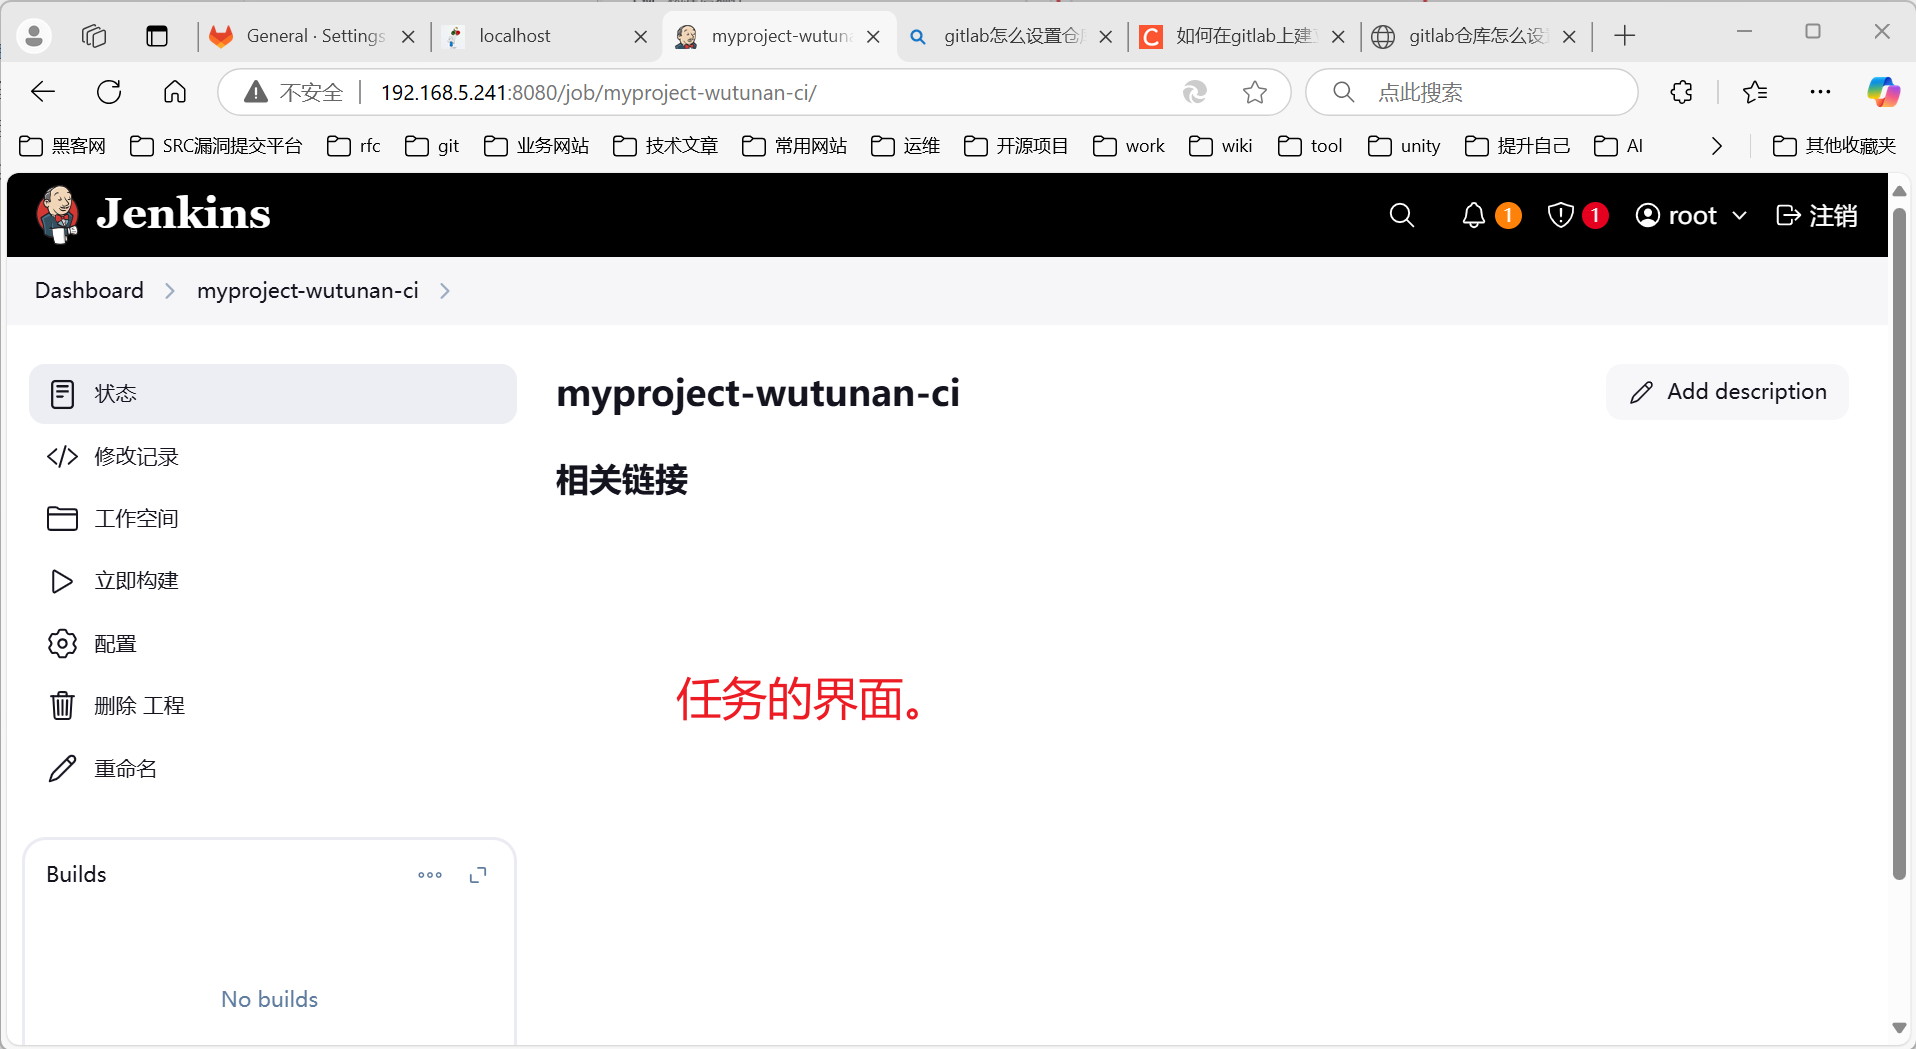The image size is (1916, 1049).
Task: Open the Copilot icon in toolbar
Action: (1883, 93)
